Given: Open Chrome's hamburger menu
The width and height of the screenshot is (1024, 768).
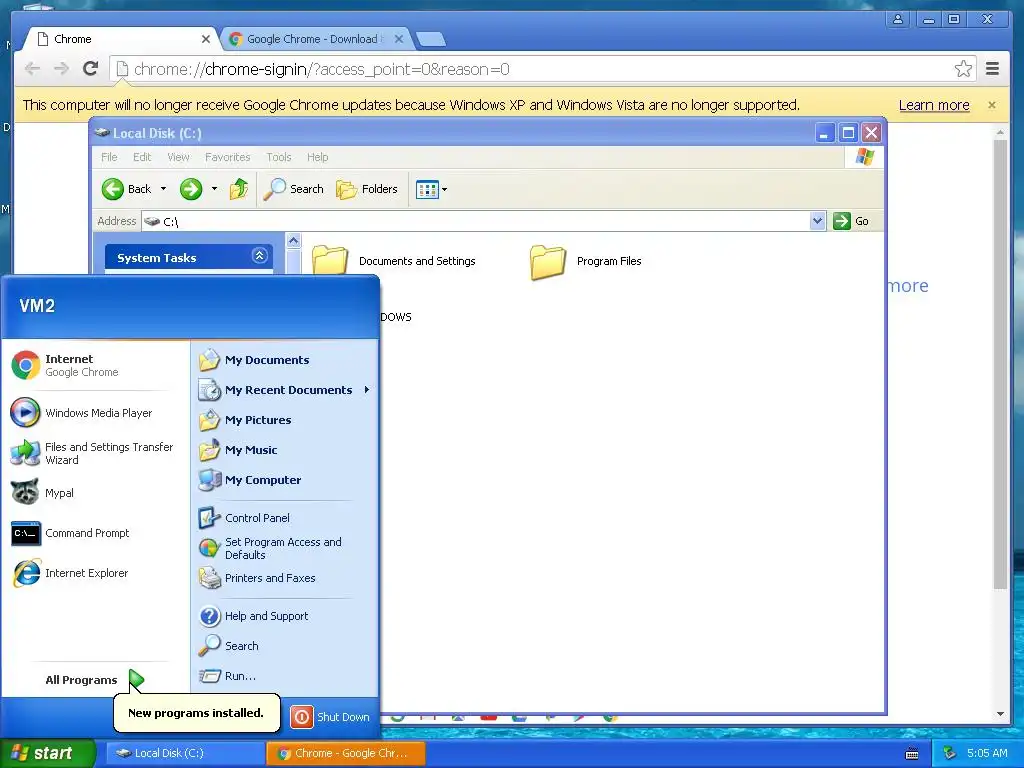Looking at the screenshot, I should pyautogui.click(x=992, y=69).
